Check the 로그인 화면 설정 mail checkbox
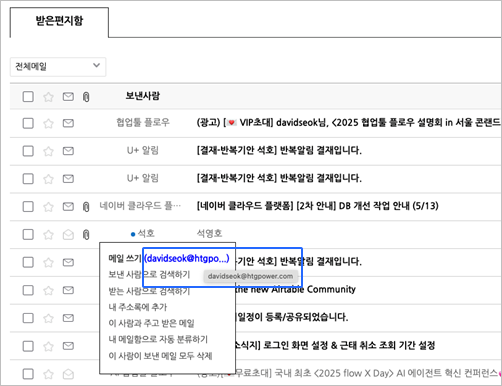The width and height of the screenshot is (502, 386). click(x=28, y=346)
